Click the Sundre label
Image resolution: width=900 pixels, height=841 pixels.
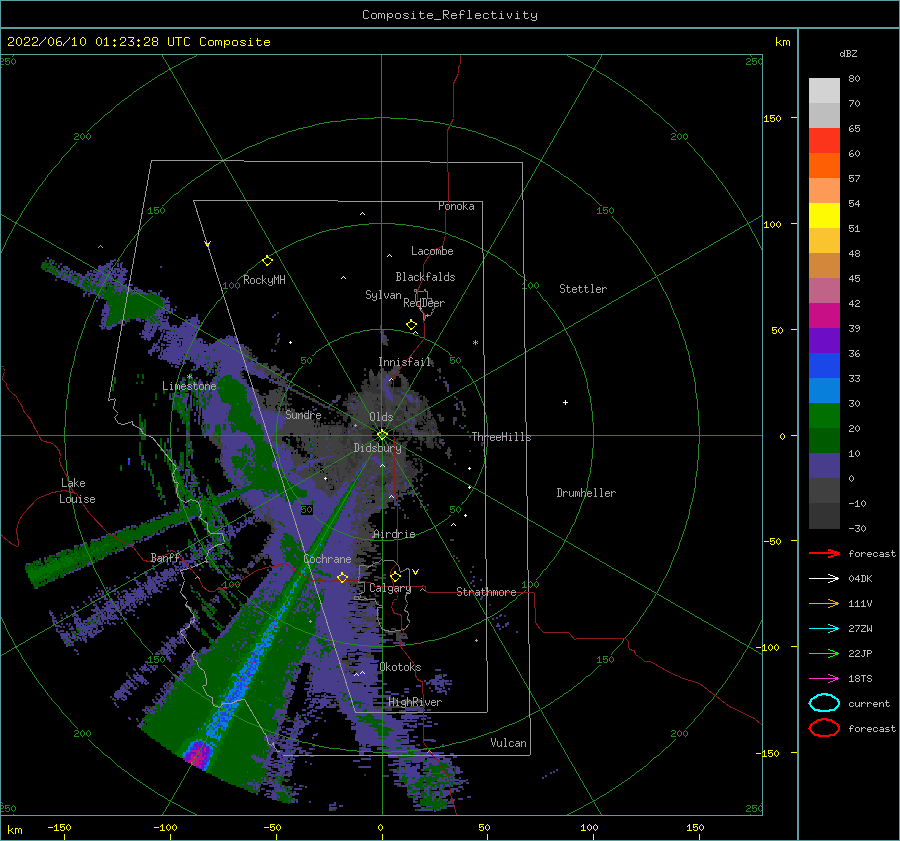pos(303,414)
